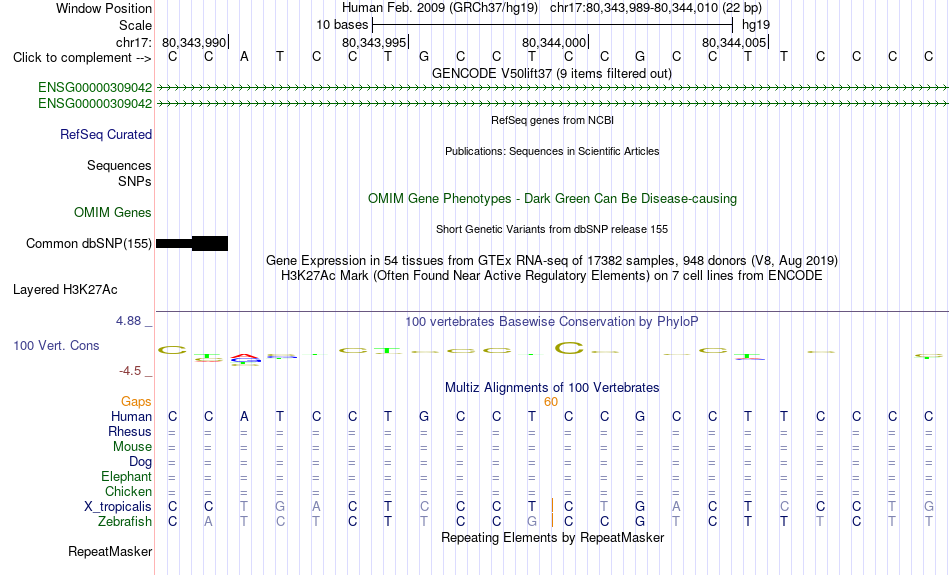
Task: Click the 4.88 PhyloP upper scale value
Action: tap(128, 321)
